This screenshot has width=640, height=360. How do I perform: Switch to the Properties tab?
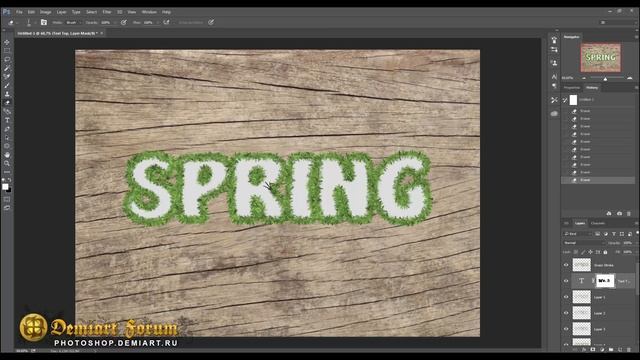coord(572,88)
